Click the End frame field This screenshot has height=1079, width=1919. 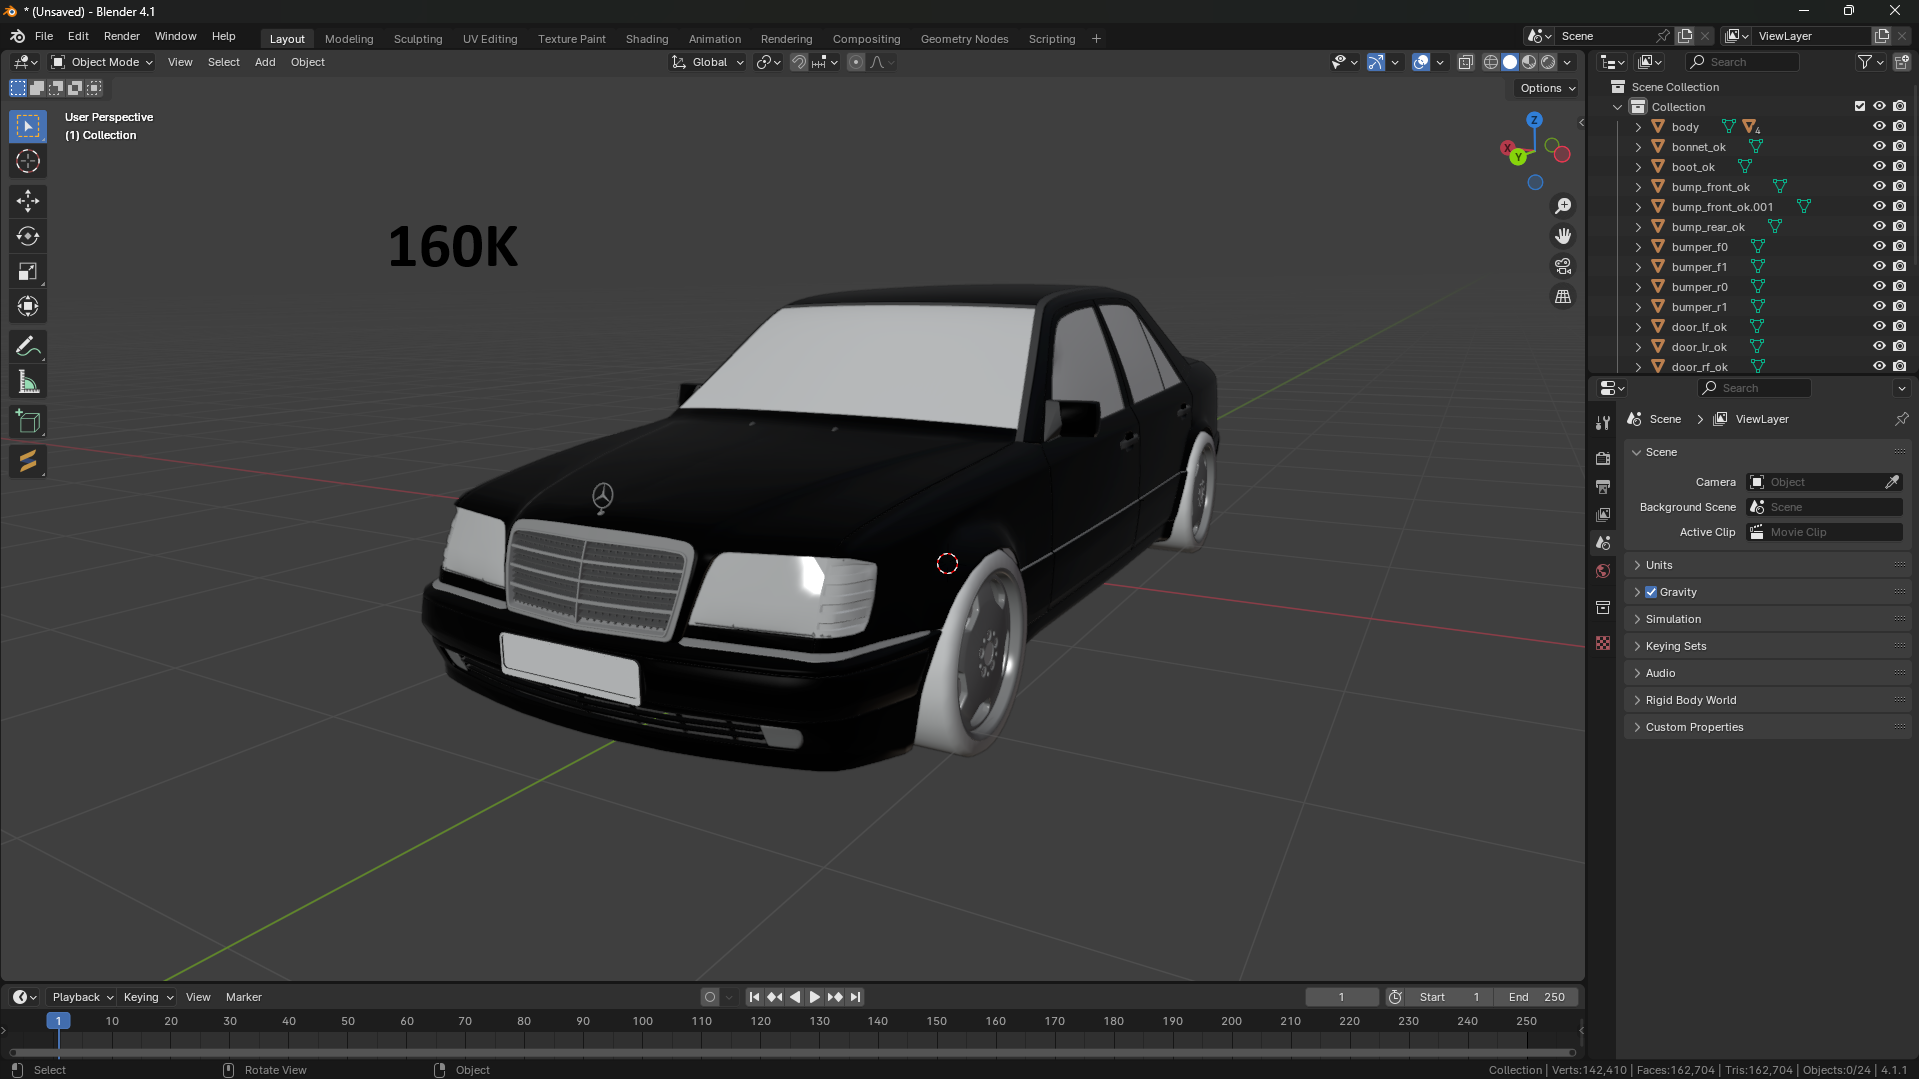tap(1536, 997)
